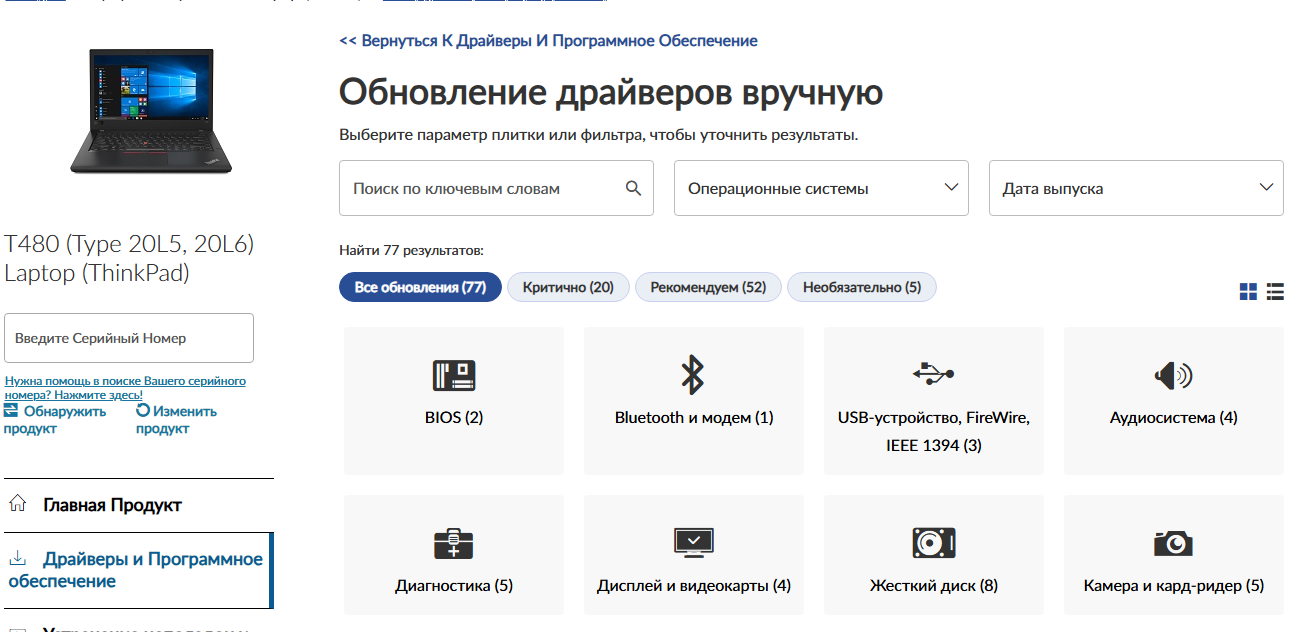
Task: Click the camera icon
Action: [x=1173, y=543]
